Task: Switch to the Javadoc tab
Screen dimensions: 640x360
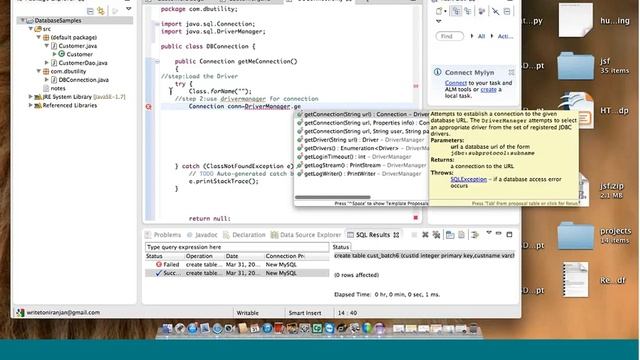Action: pyautogui.click(x=202, y=235)
